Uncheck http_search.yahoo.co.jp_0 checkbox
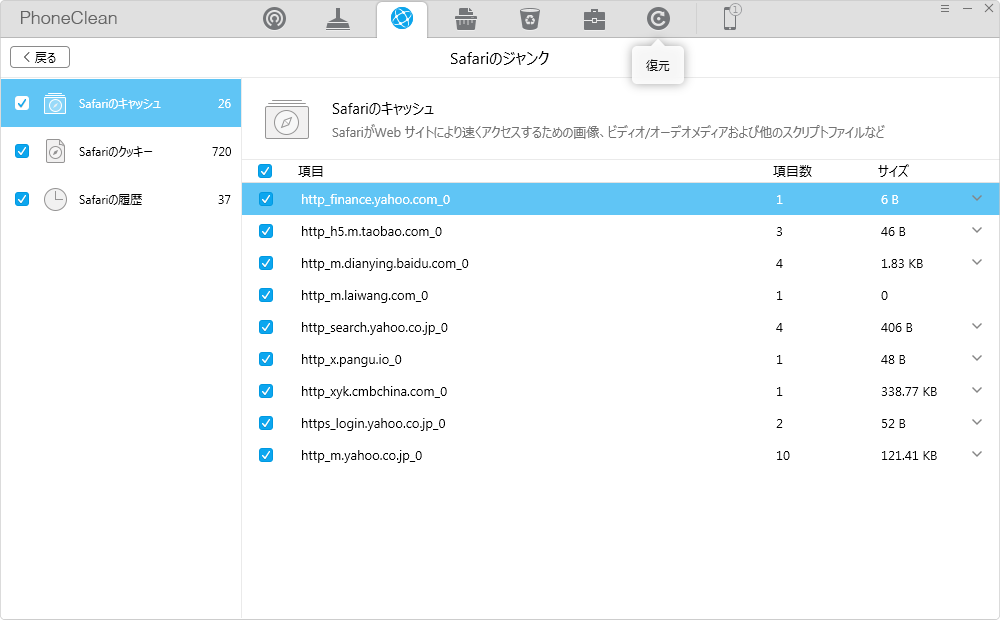 click(x=266, y=327)
